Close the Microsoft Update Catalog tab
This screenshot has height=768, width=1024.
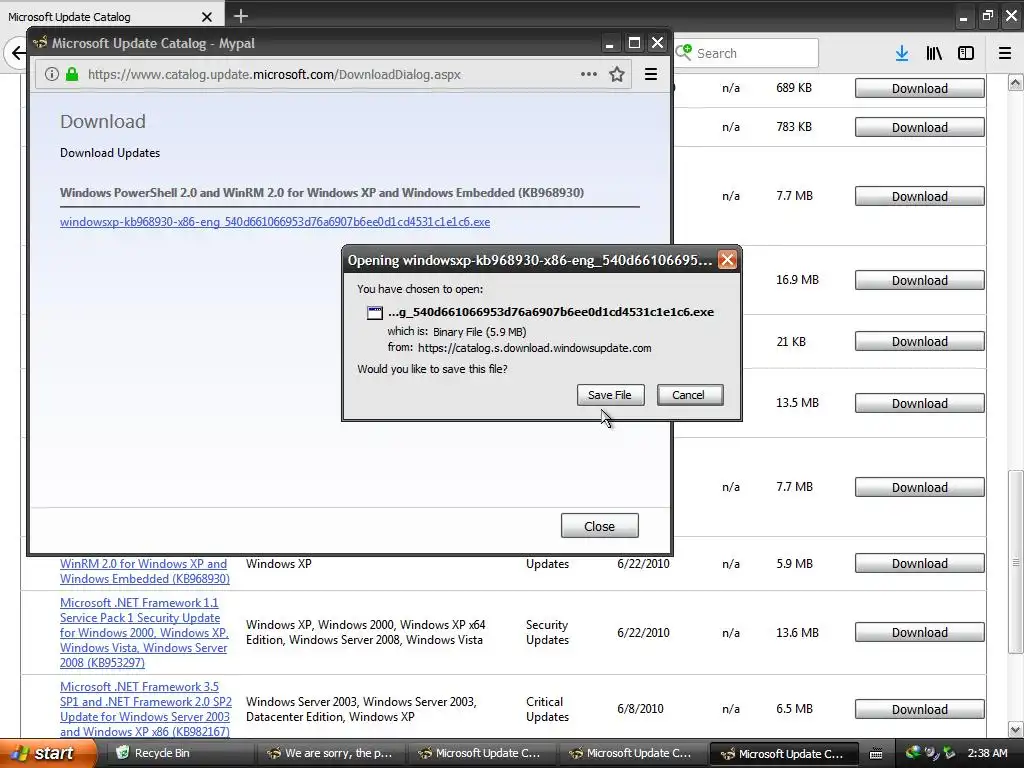[207, 17]
